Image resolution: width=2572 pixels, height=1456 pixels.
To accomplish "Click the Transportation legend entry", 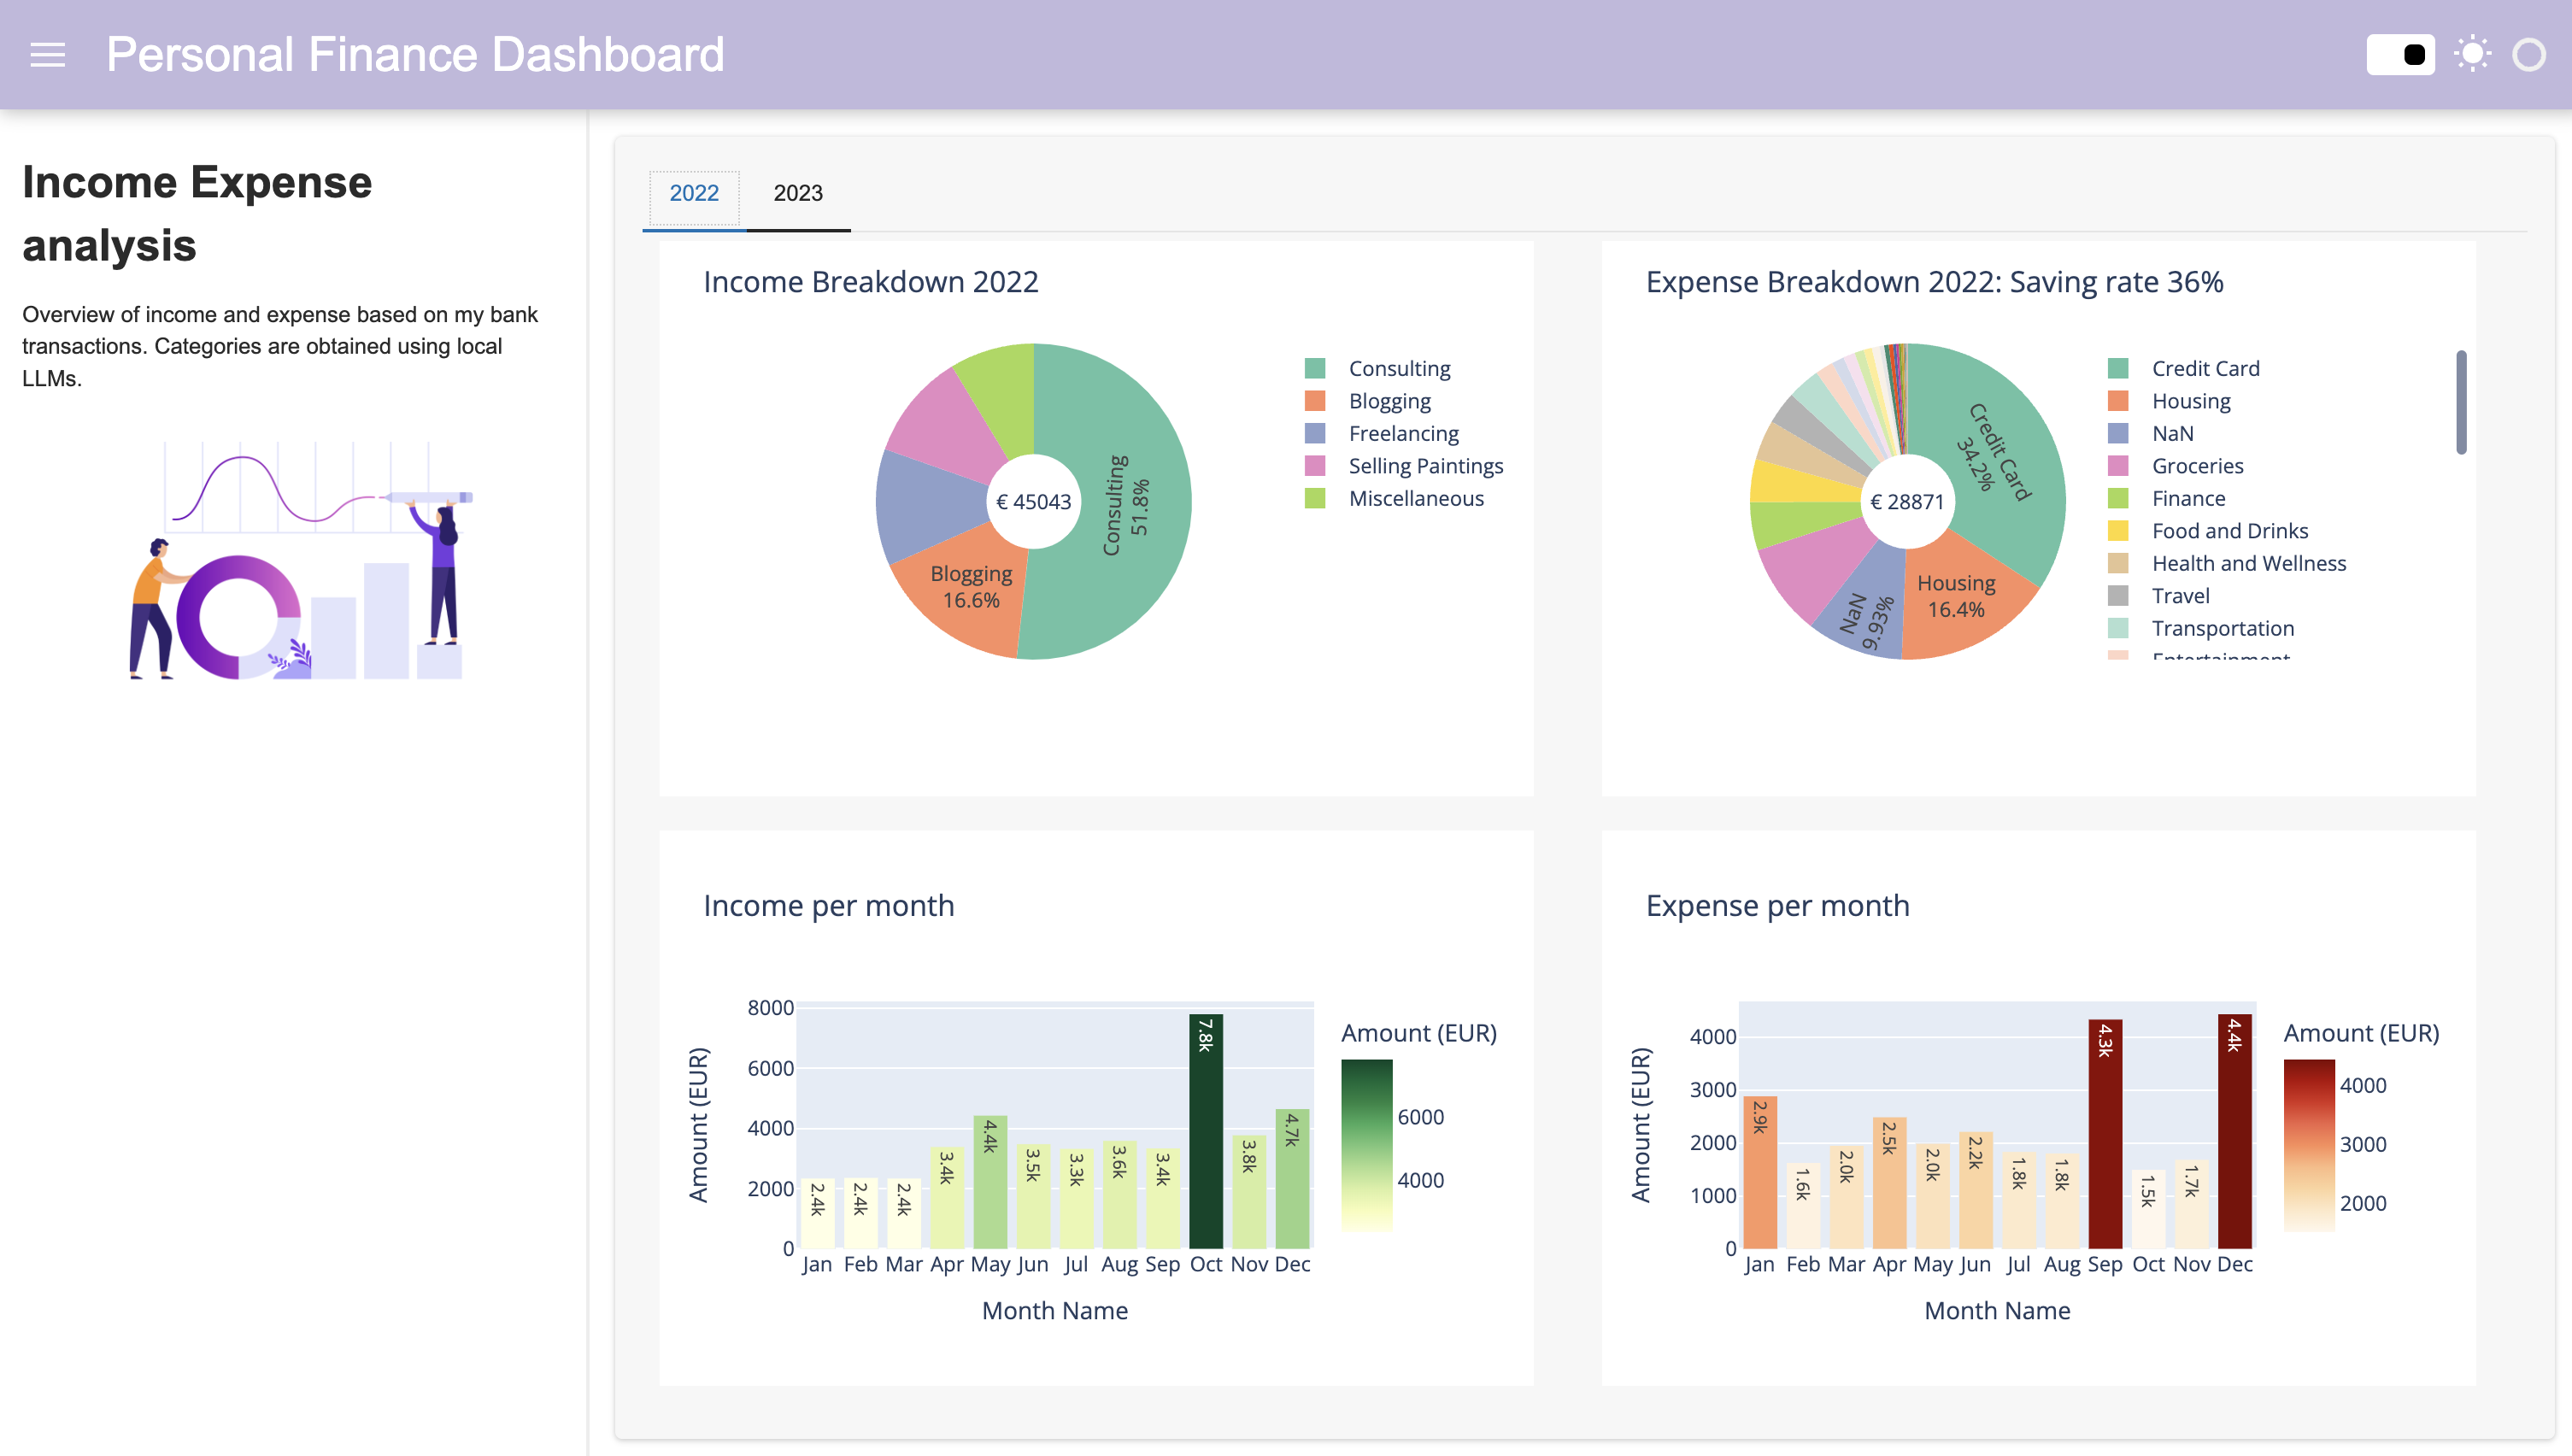I will [x=2118, y=627].
